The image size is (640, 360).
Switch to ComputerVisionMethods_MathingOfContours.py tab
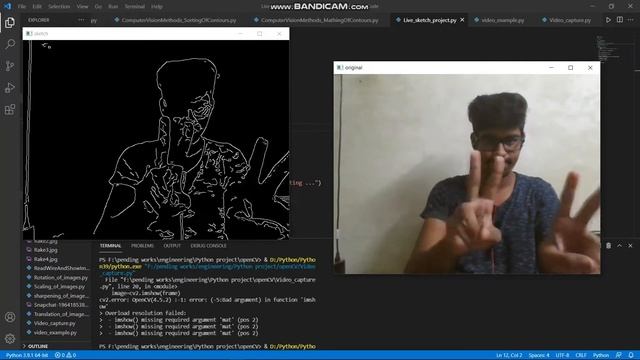(x=316, y=20)
